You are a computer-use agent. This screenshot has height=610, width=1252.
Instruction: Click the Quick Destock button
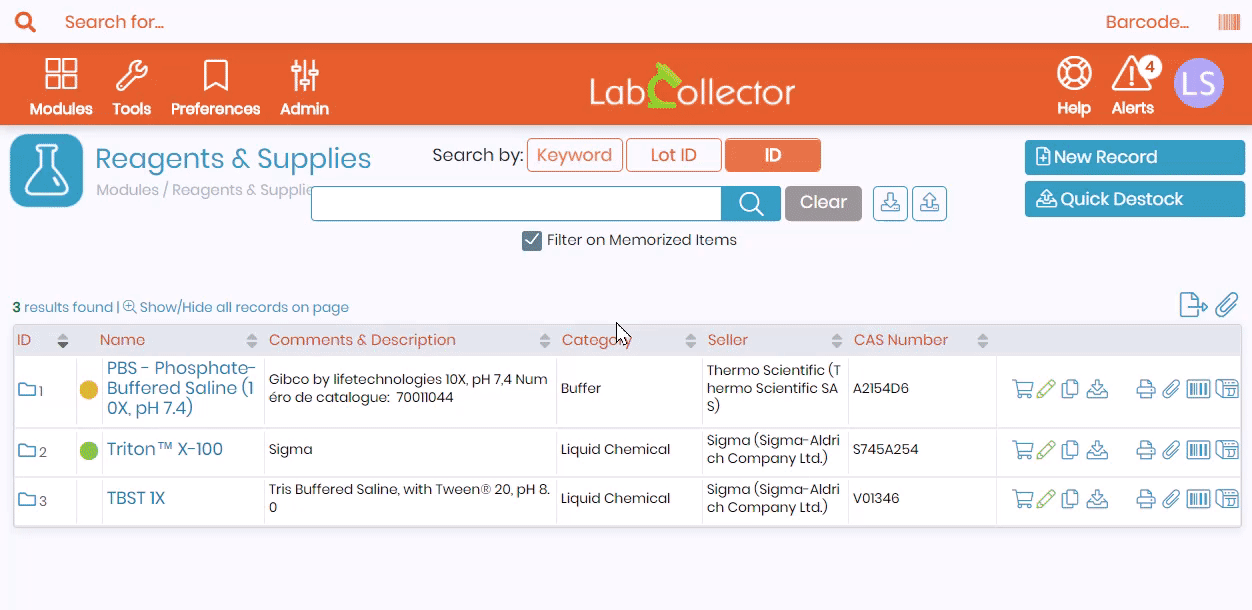pyautogui.click(x=1135, y=199)
